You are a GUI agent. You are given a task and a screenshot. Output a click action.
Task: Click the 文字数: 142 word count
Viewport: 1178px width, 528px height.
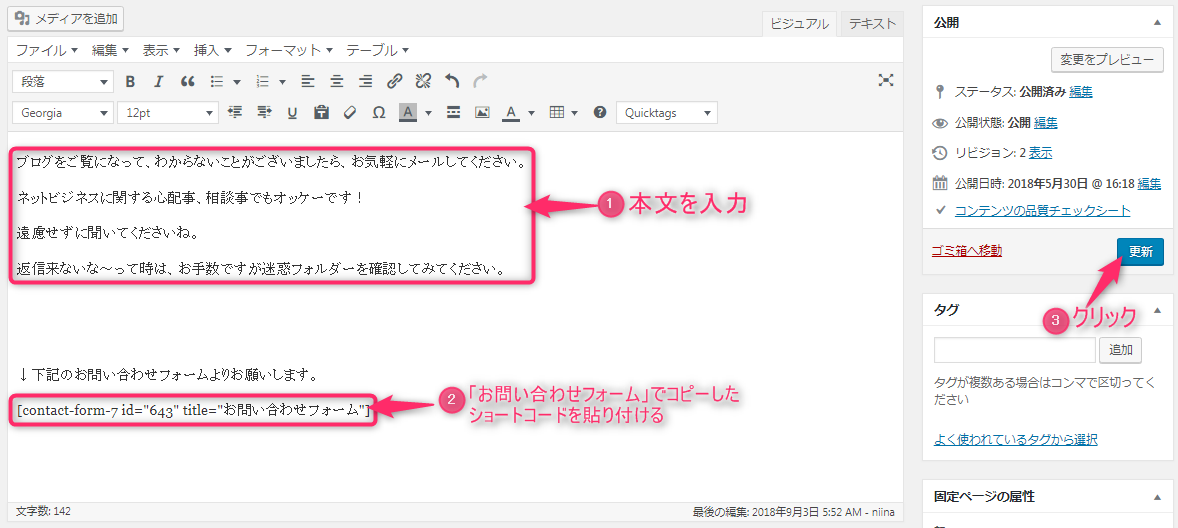[43, 511]
